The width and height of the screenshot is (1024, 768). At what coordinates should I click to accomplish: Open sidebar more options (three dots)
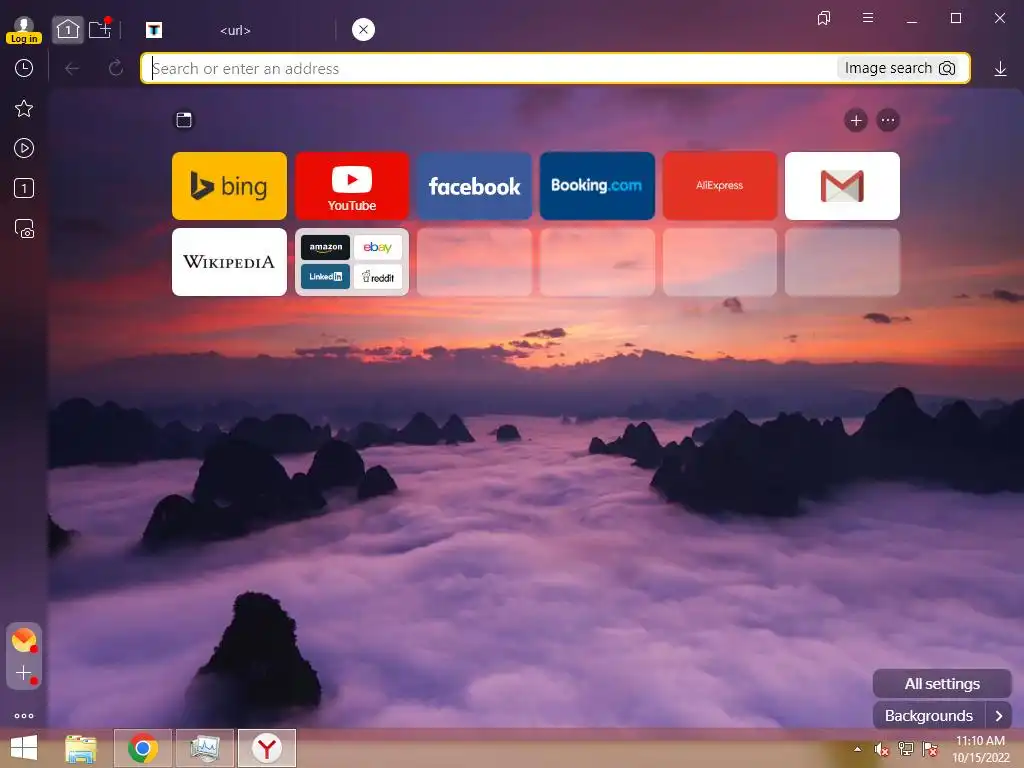point(24,716)
